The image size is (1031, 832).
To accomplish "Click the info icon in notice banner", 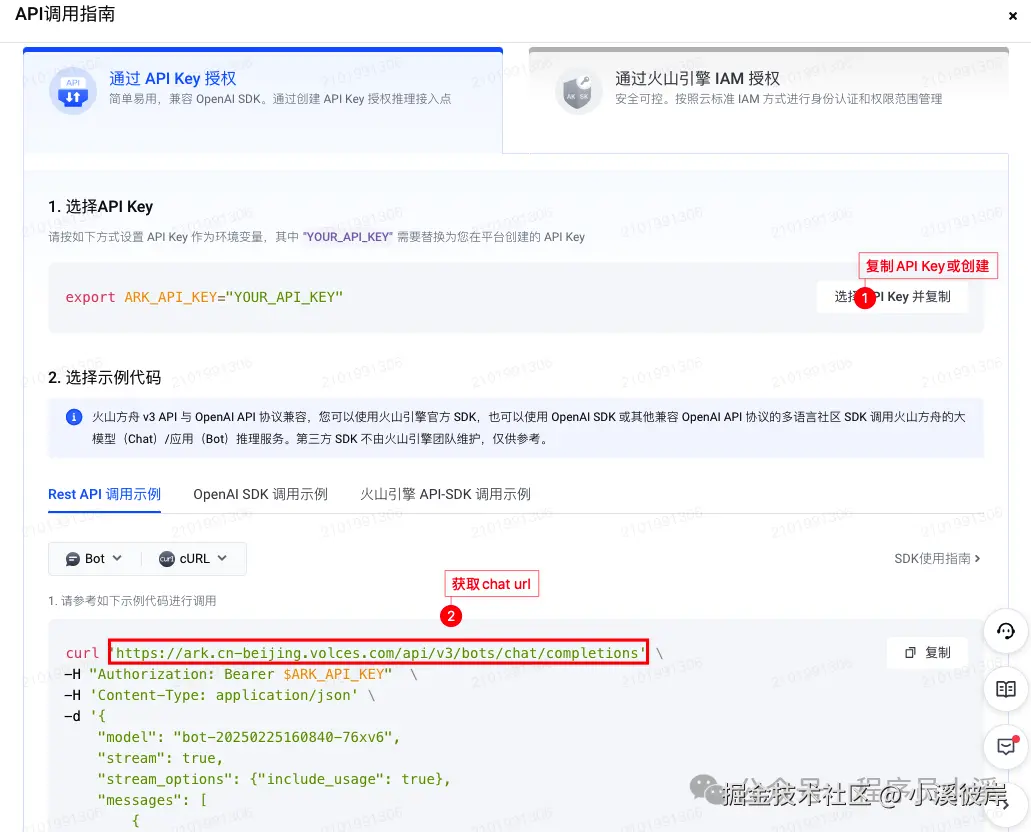I will (74, 417).
